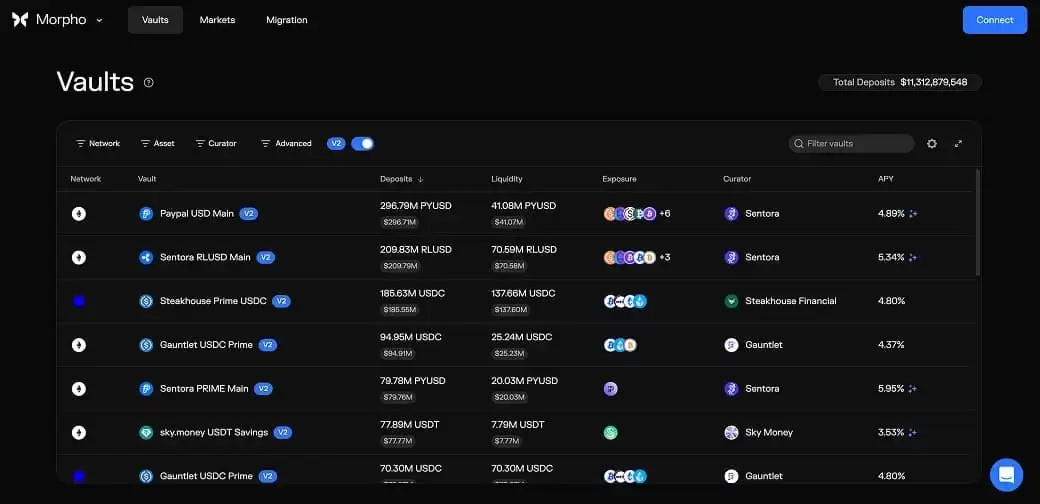1040x504 pixels.
Task: Click exposure icons in Steakhouse Prime USDC row
Action: (x=625, y=301)
